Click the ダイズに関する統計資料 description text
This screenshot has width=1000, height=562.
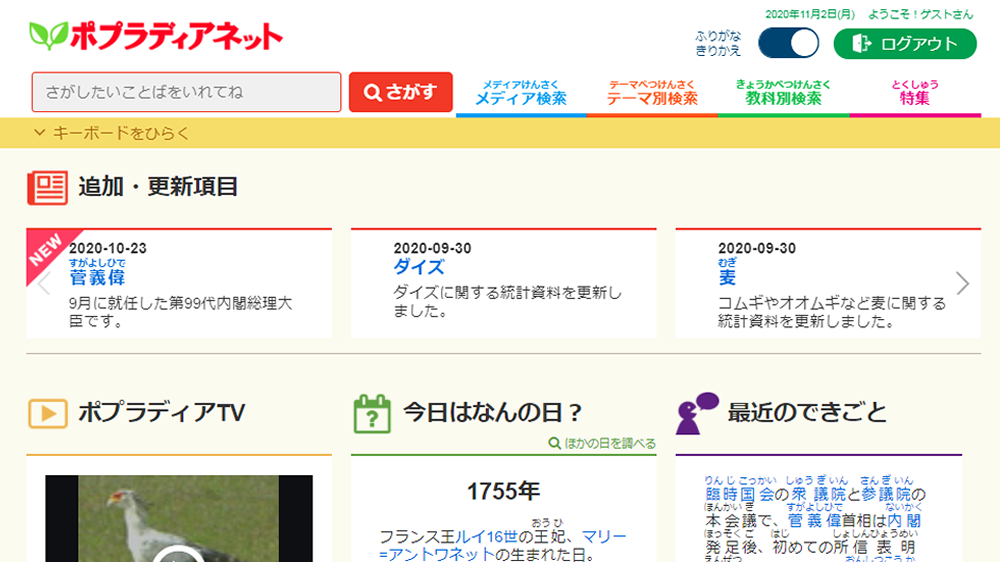[x=507, y=301]
